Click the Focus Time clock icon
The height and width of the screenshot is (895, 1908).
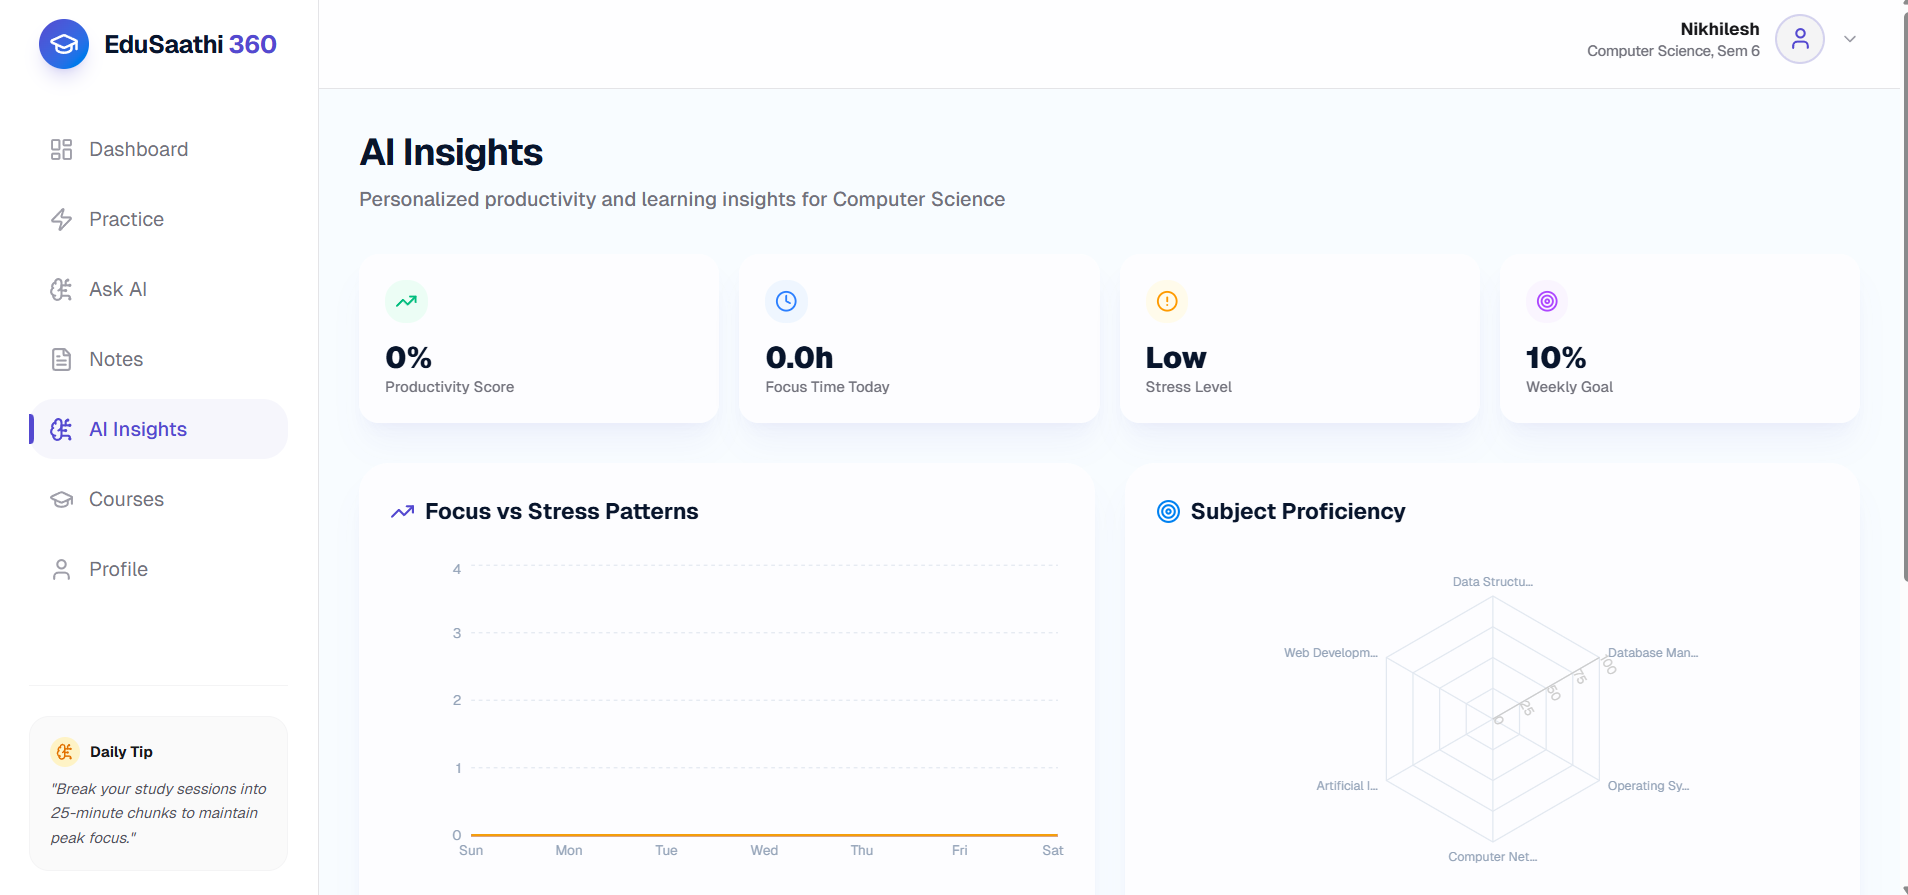pyautogui.click(x=786, y=301)
